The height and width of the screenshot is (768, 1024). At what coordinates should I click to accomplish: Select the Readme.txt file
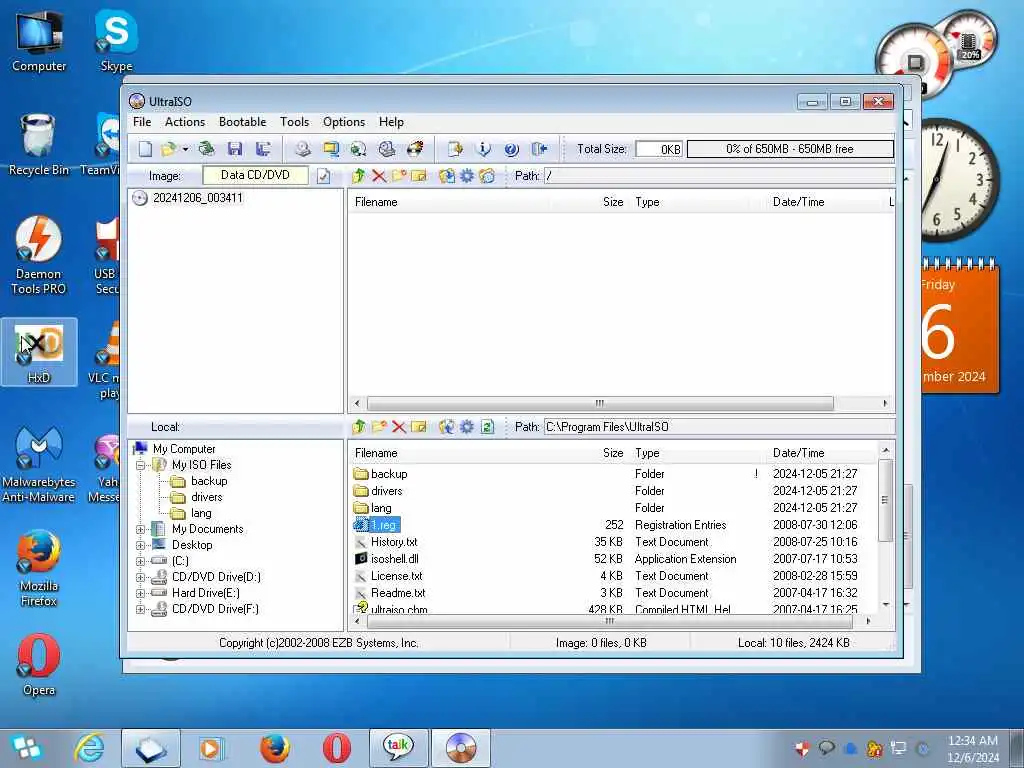(x=398, y=593)
